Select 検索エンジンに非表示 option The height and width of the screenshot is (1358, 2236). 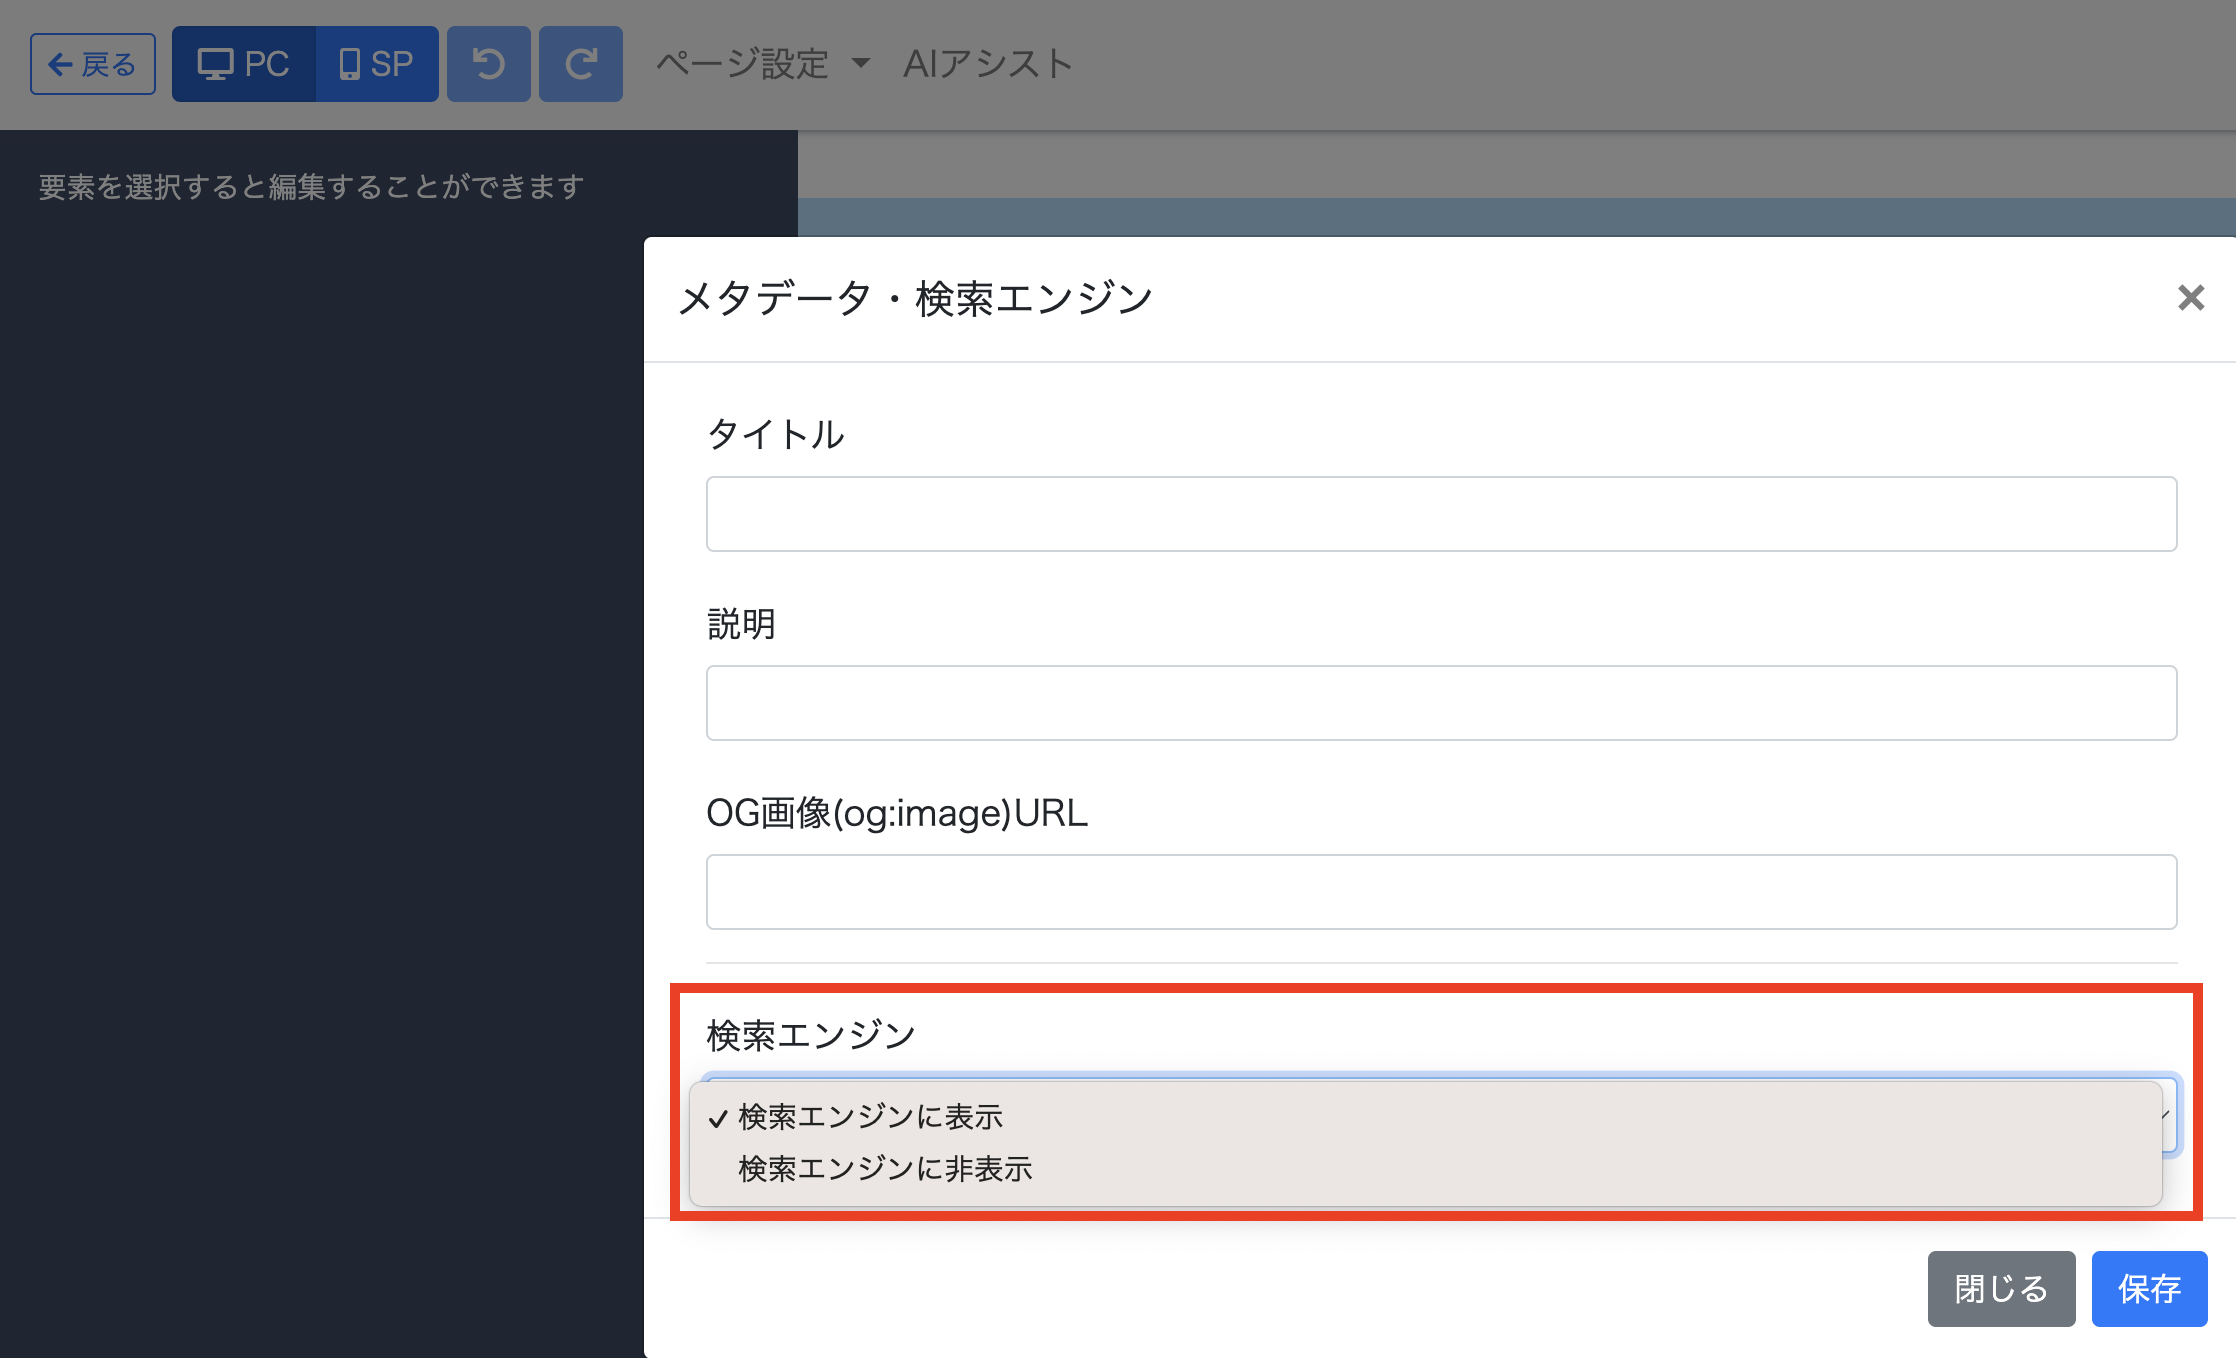[x=885, y=1169]
